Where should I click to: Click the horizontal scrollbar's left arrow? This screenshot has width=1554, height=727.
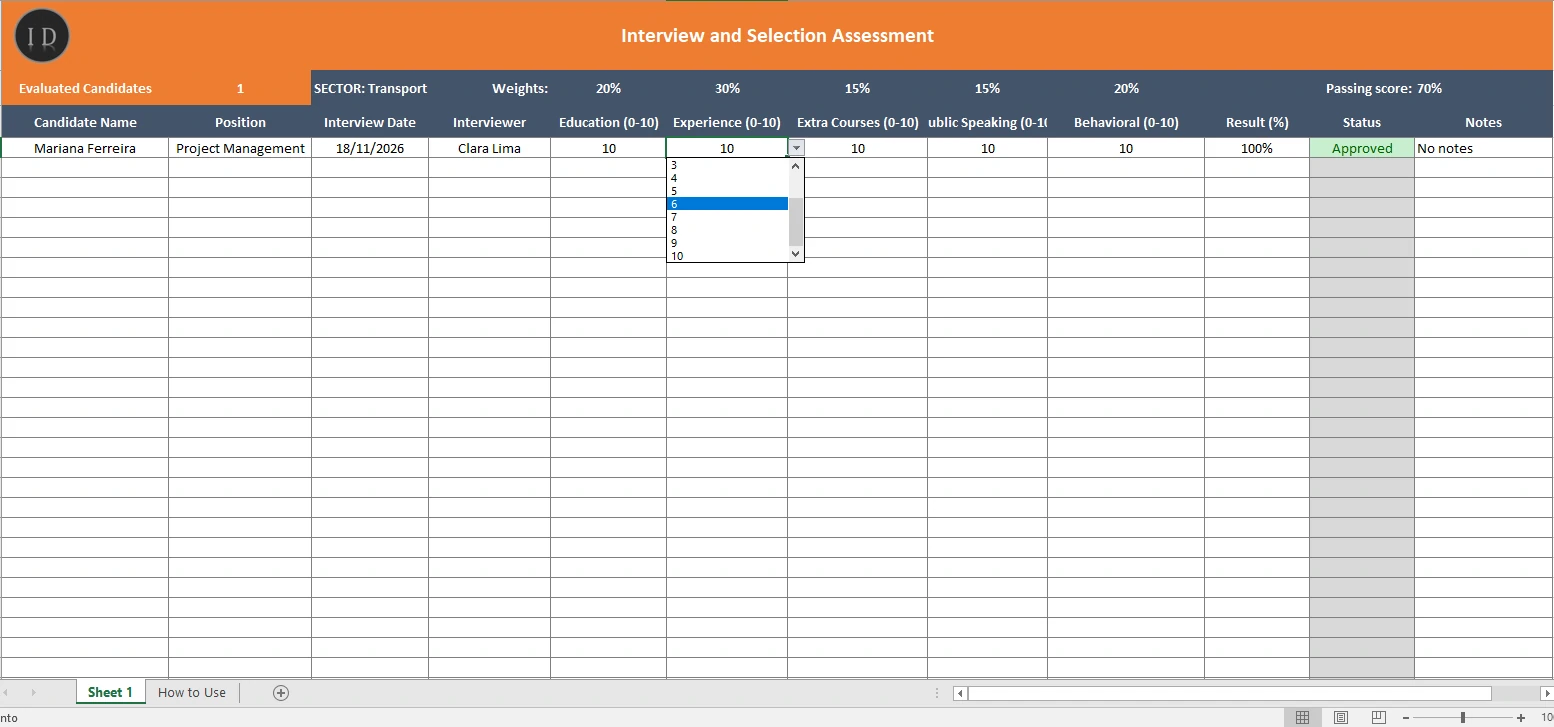click(x=960, y=693)
